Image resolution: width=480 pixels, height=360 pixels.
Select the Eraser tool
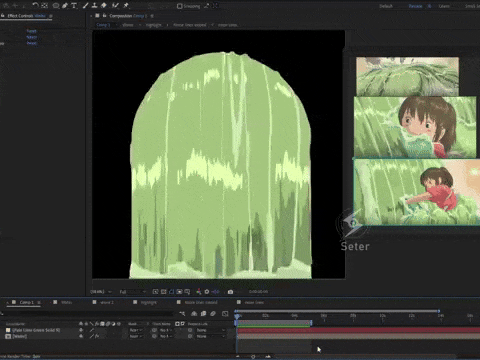104,5
